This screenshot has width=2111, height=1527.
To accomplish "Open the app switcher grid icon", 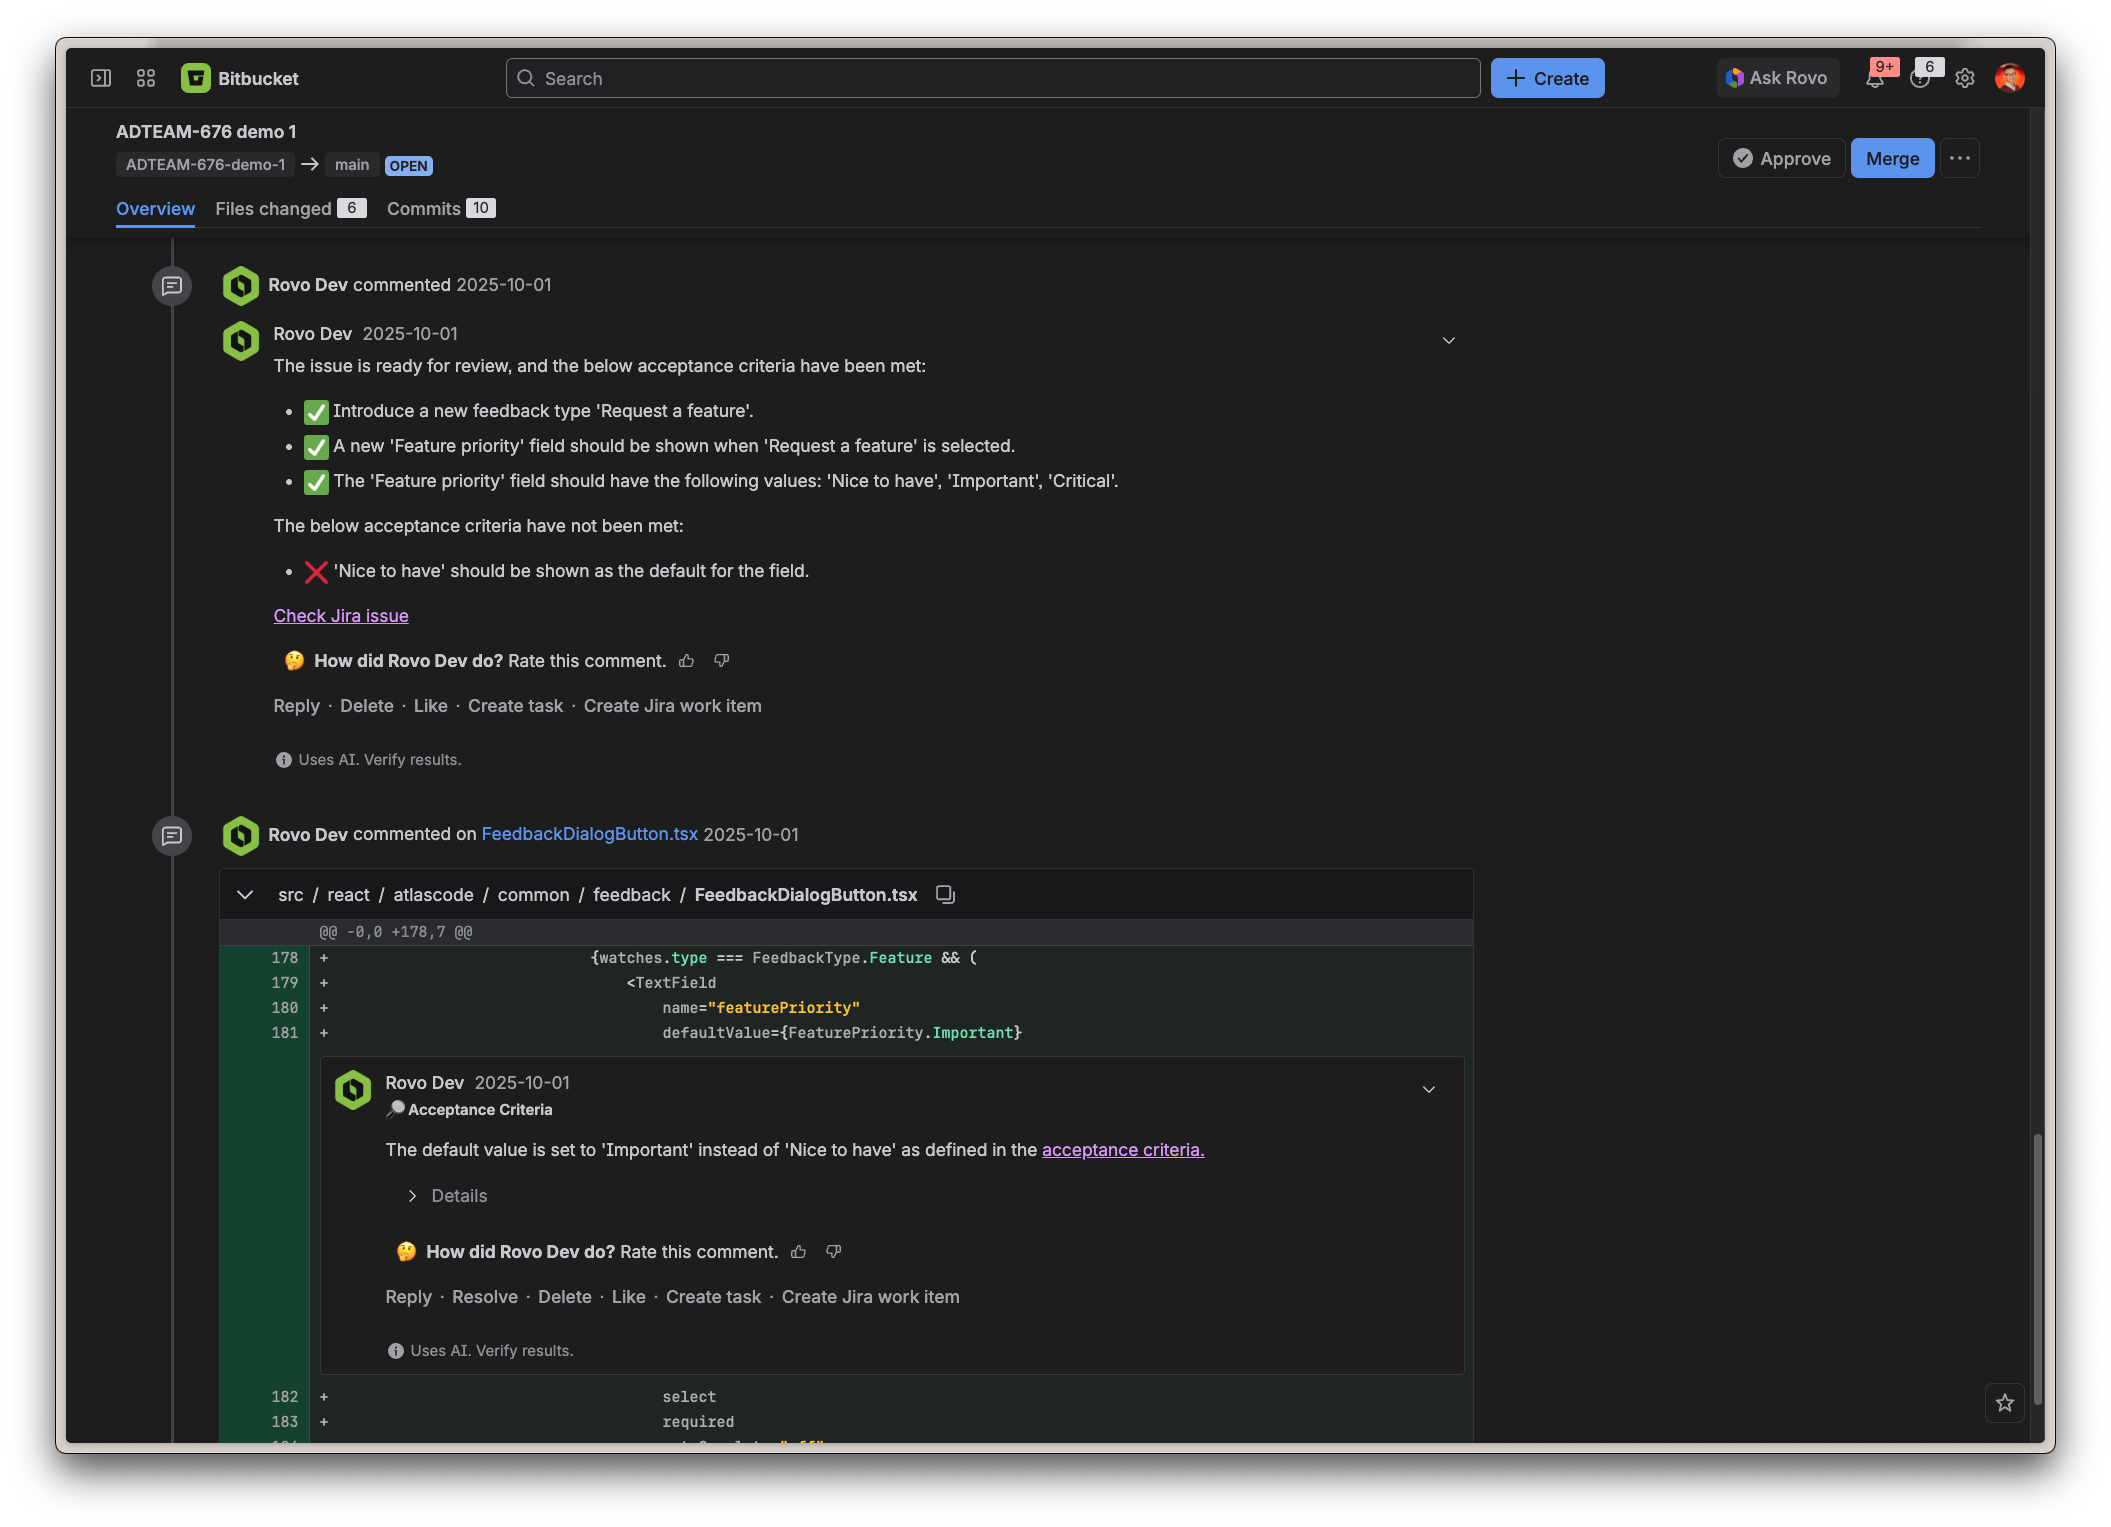I will click(146, 78).
